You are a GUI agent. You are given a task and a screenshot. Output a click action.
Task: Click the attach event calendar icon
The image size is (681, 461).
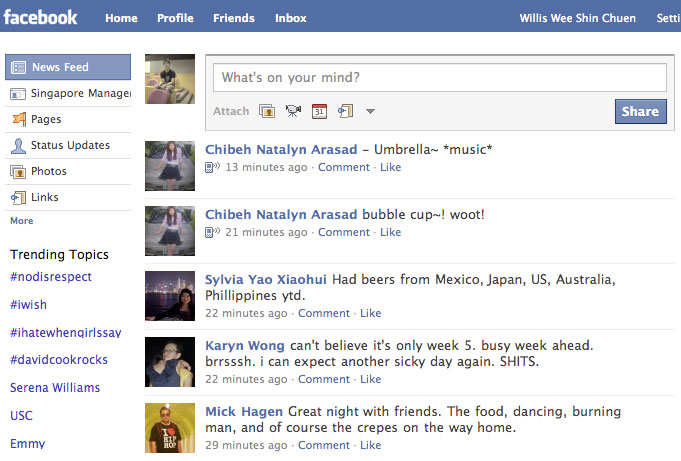pos(319,112)
